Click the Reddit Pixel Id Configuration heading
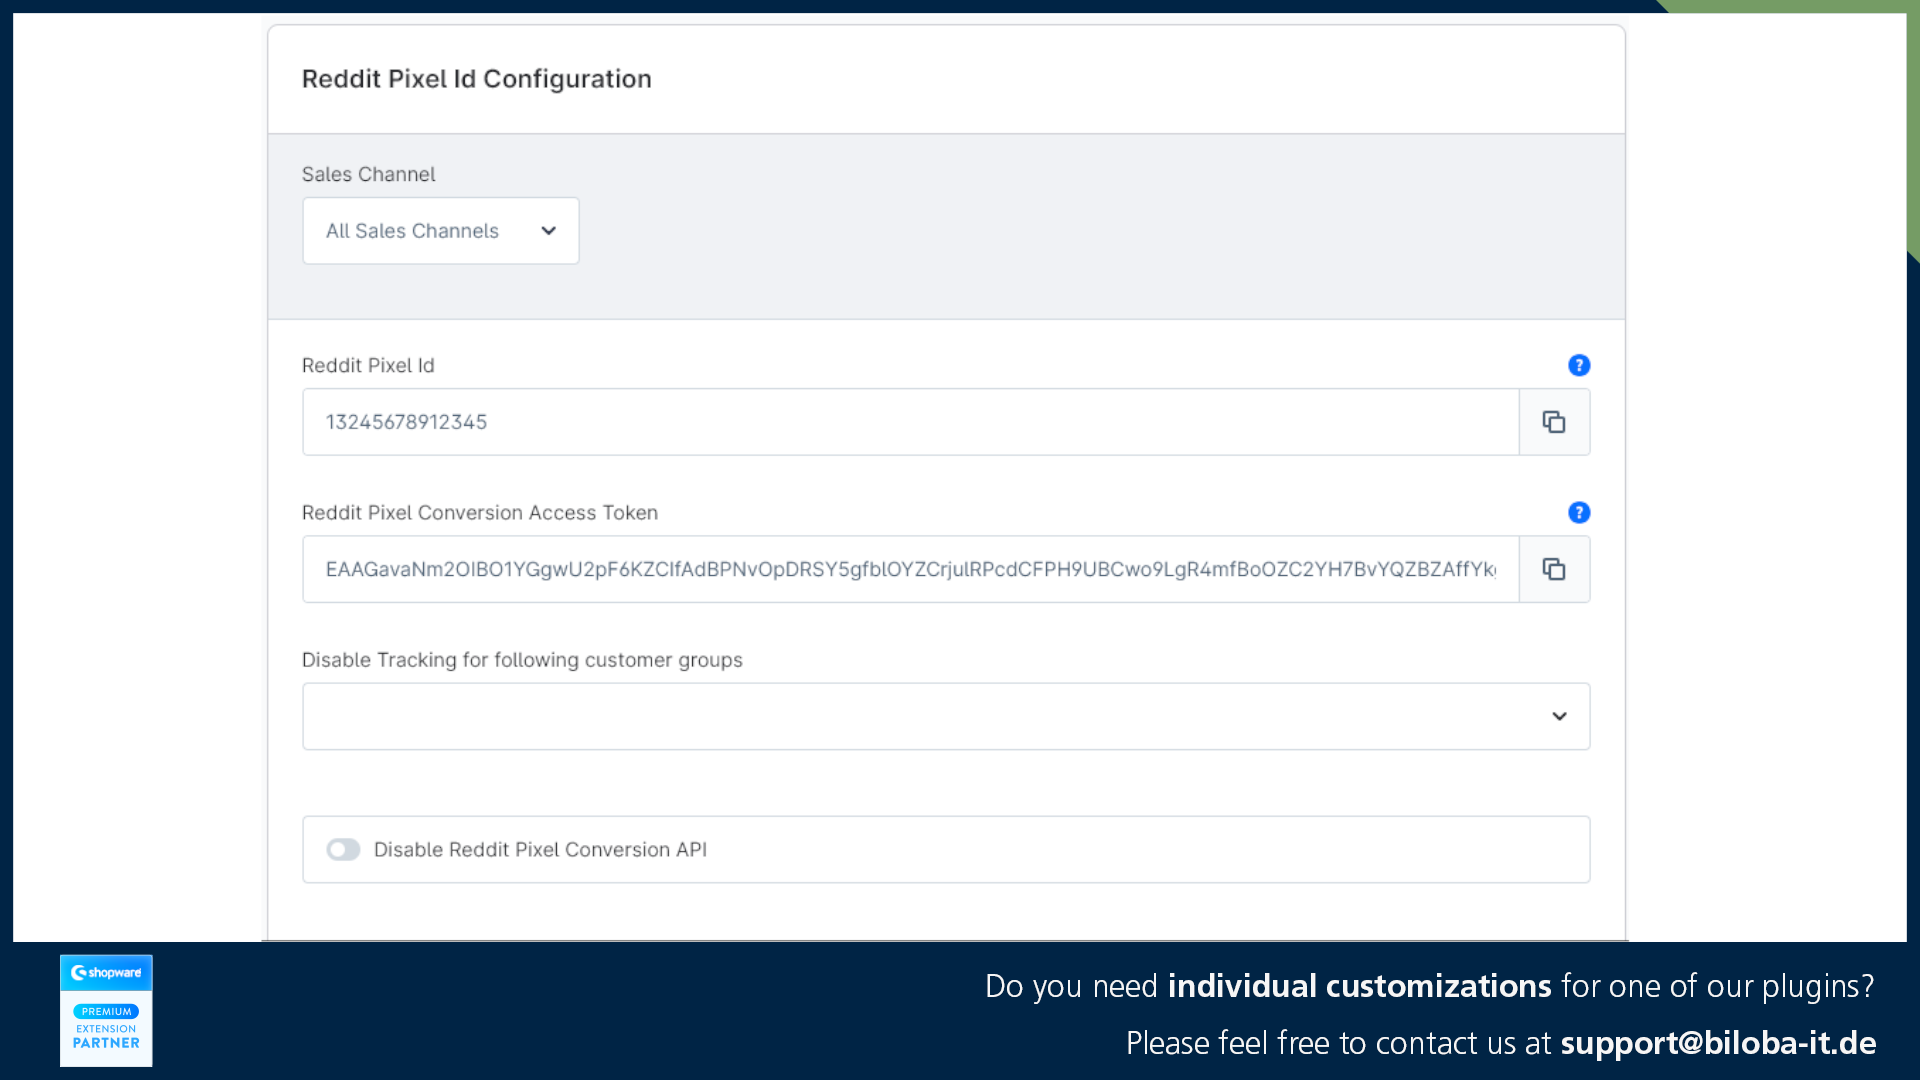1920x1080 pixels. point(477,79)
